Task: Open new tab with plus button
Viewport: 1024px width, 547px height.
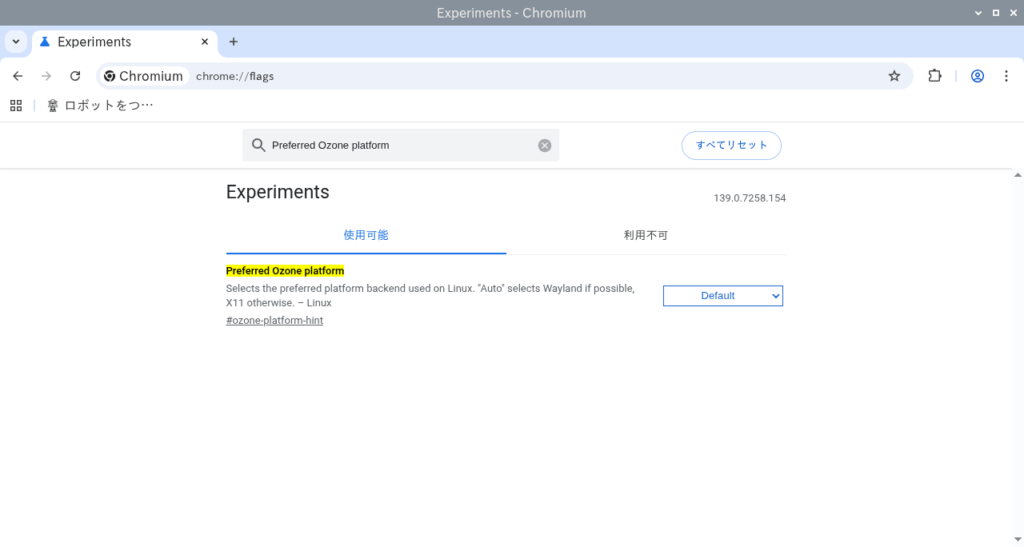Action: tap(233, 42)
